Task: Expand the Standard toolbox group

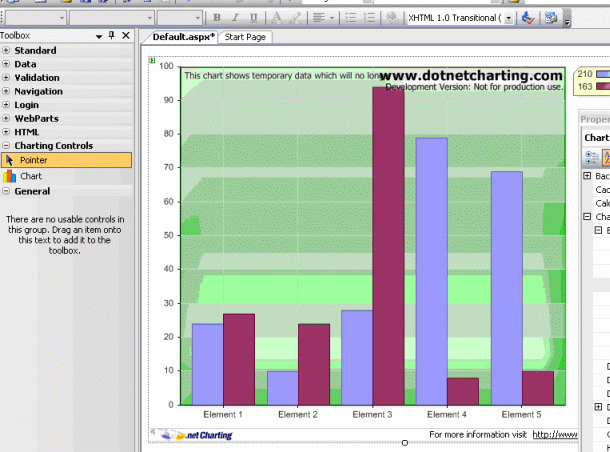Action: (x=6, y=50)
